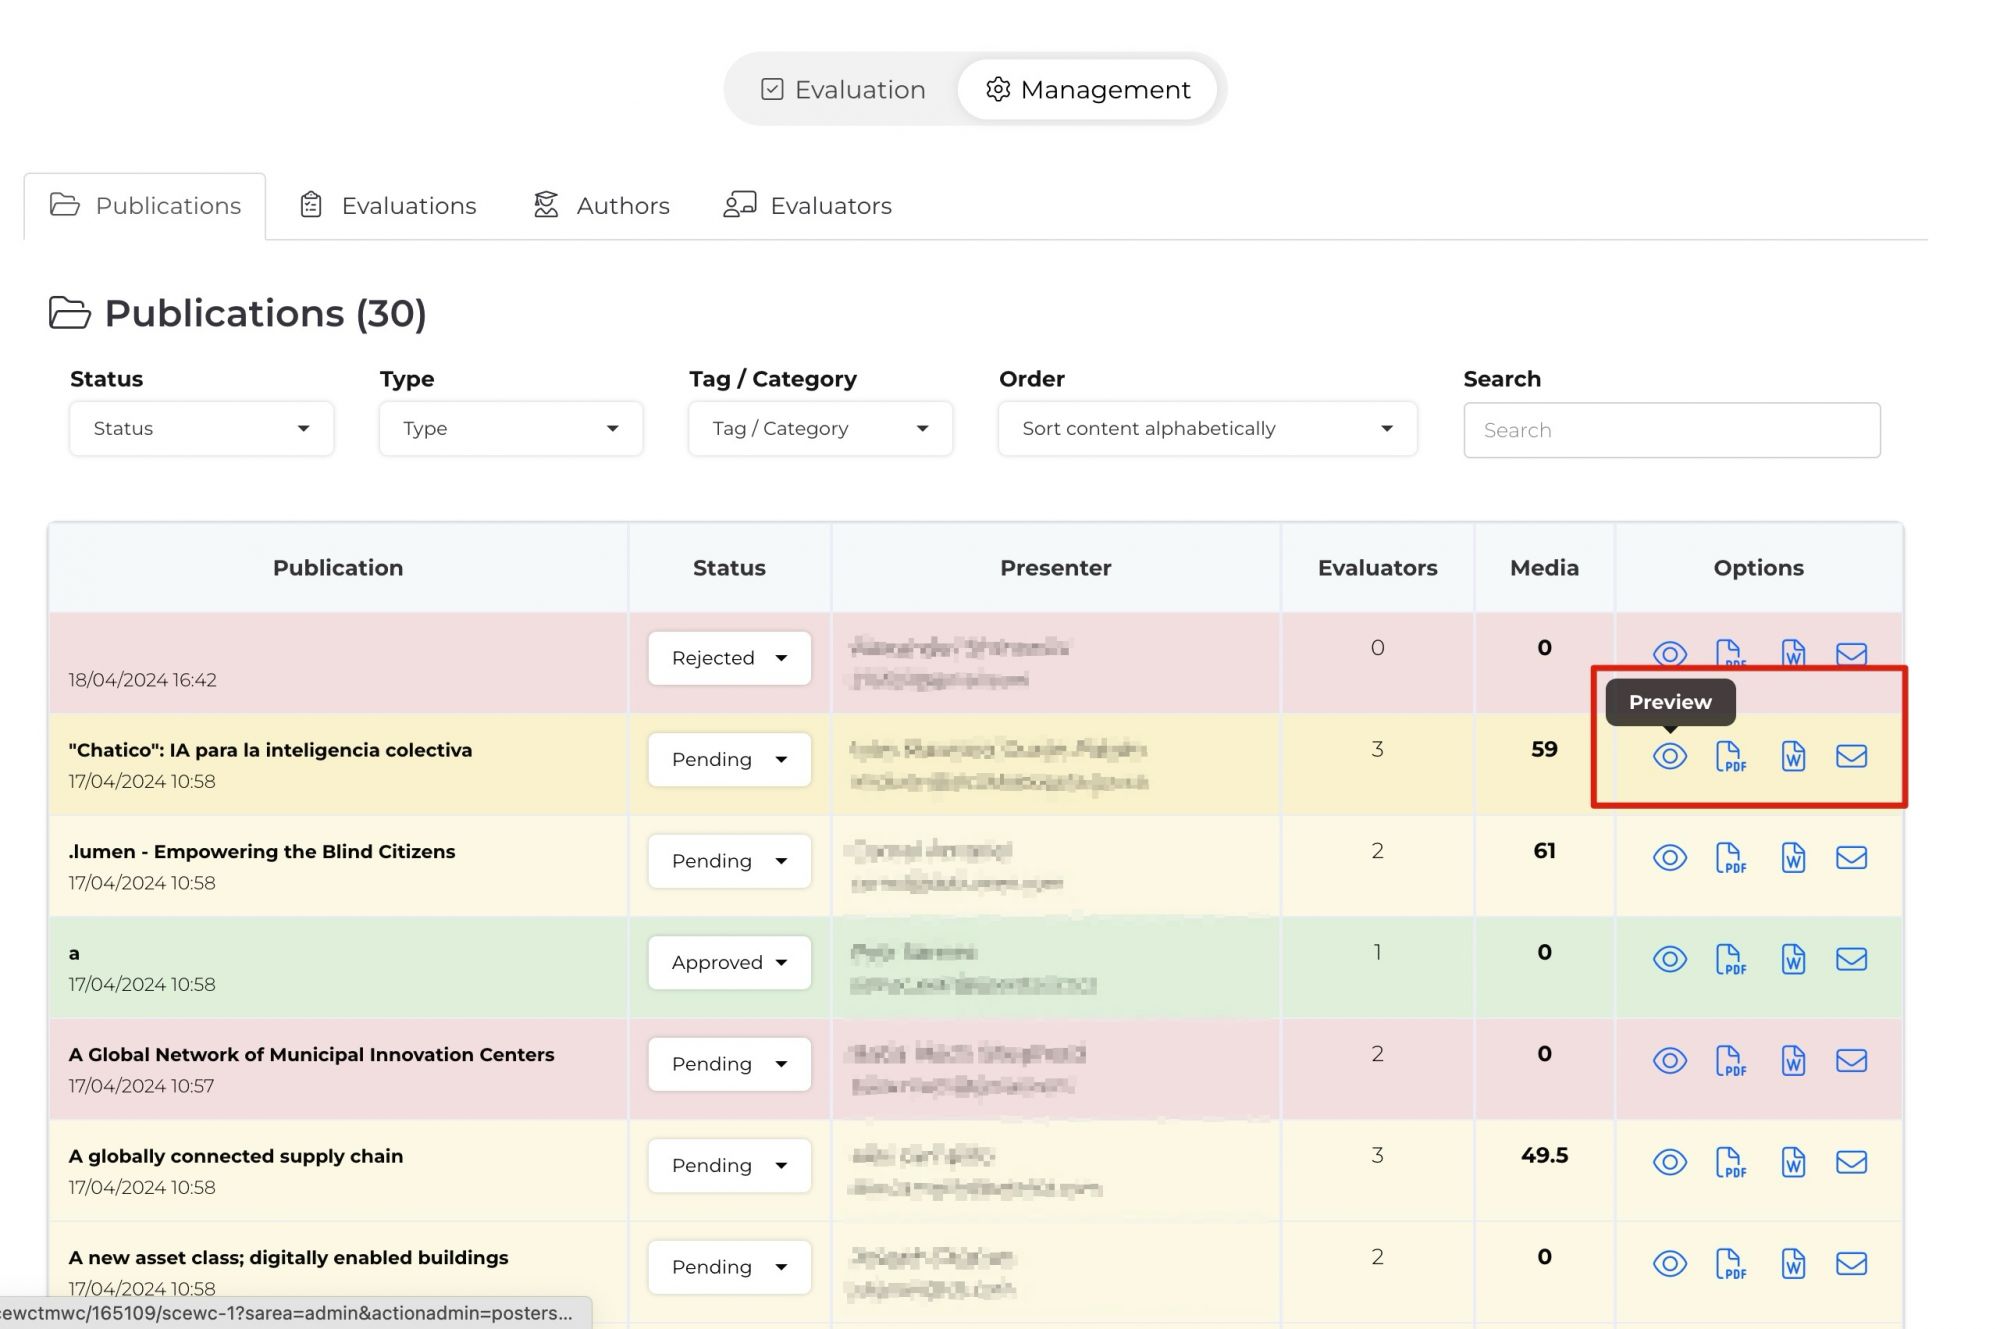Word export for globally connected supply chain
The image size is (2000, 1329).
(x=1793, y=1162)
